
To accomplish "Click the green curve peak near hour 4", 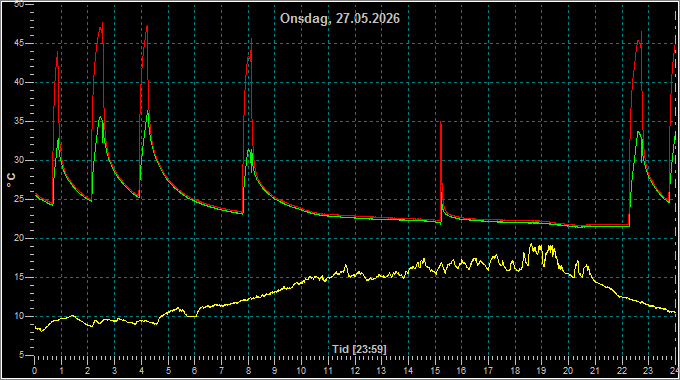I will [x=148, y=111].
